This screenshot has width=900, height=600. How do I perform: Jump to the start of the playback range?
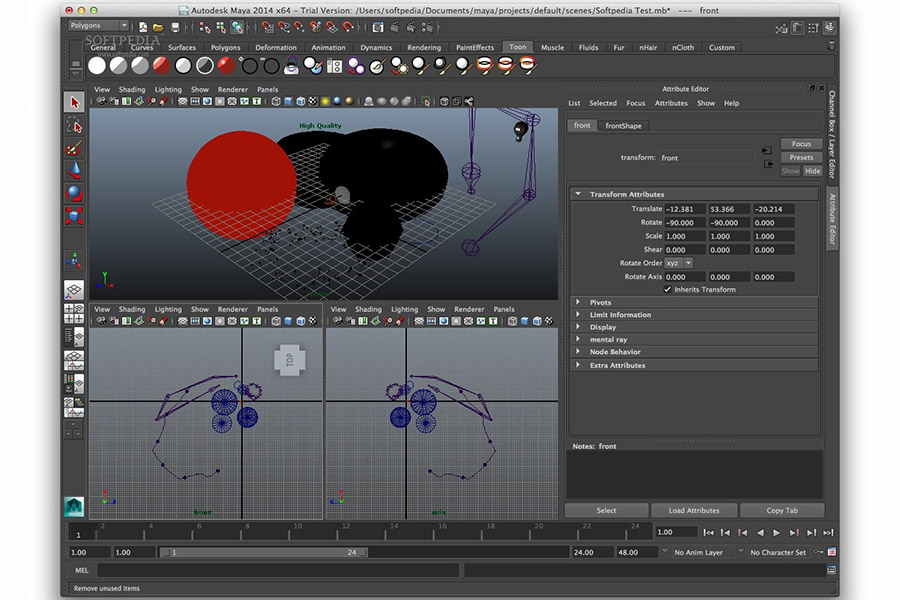pos(709,533)
